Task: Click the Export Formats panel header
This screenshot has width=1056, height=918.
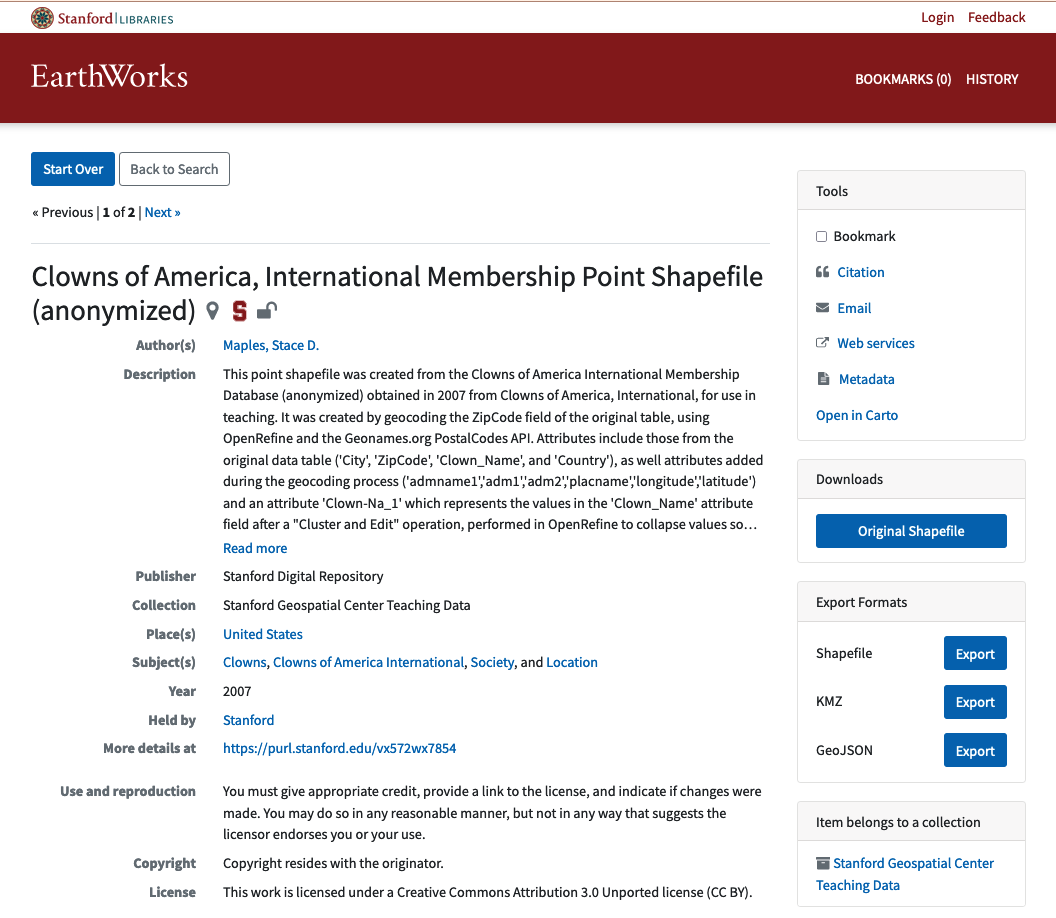Action: pyautogui.click(x=911, y=602)
